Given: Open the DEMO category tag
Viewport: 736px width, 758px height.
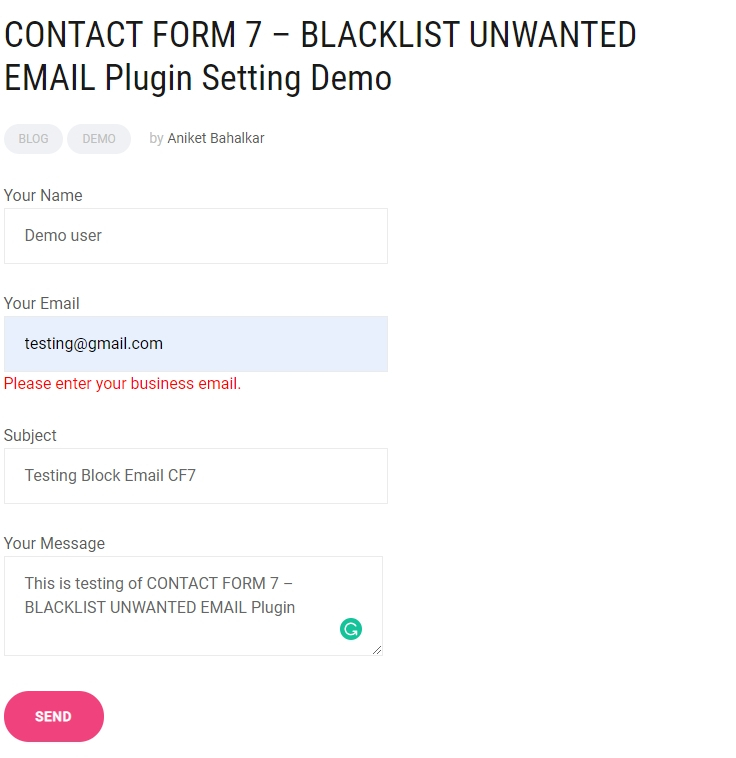Looking at the screenshot, I should click(x=99, y=139).
